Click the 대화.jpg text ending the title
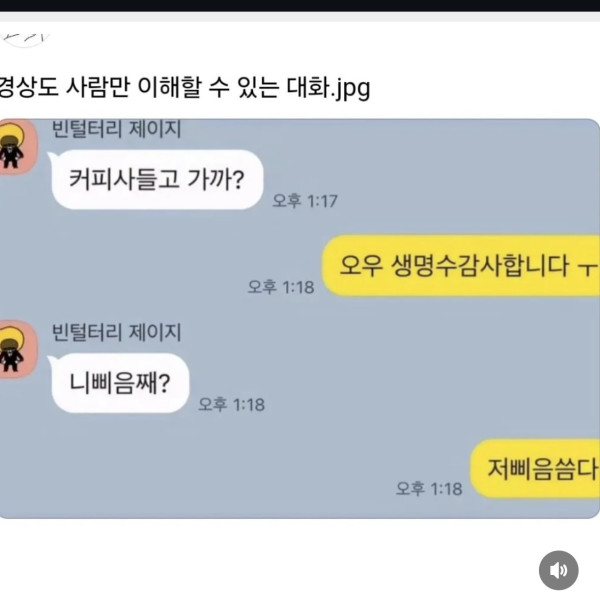Screen dimensions: 600x605 point(328,88)
